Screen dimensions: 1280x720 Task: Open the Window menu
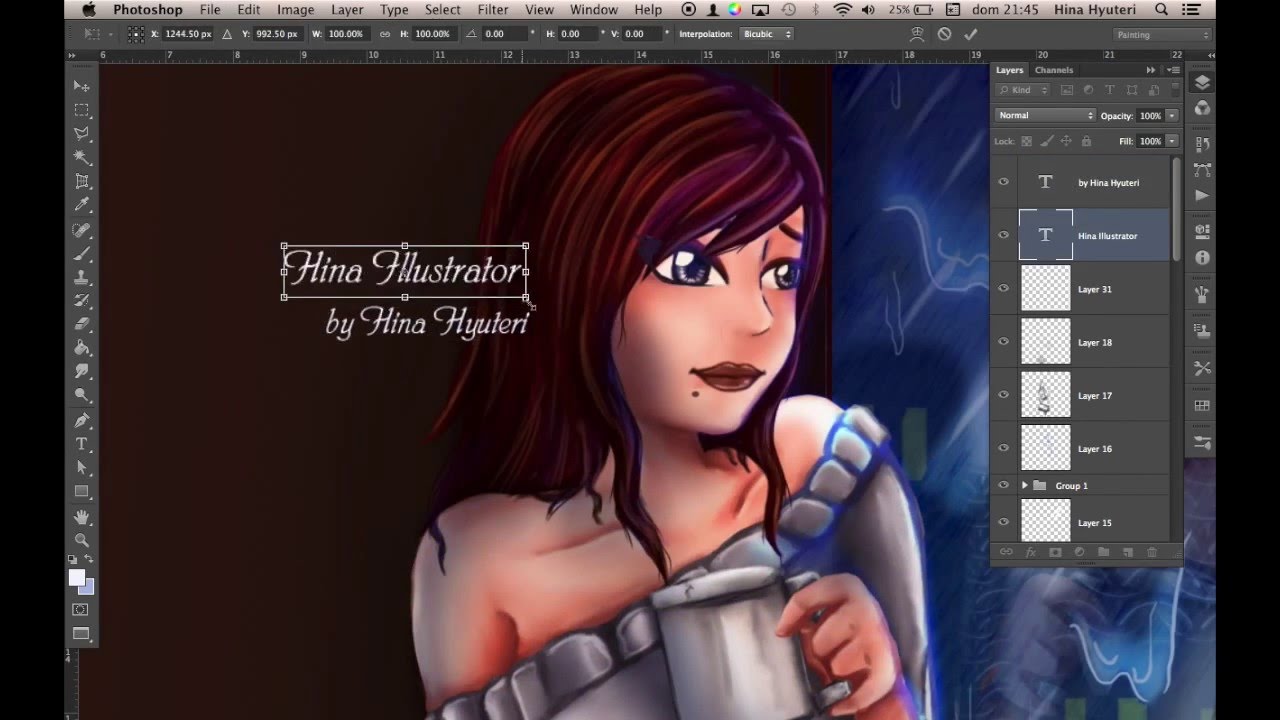coord(594,10)
